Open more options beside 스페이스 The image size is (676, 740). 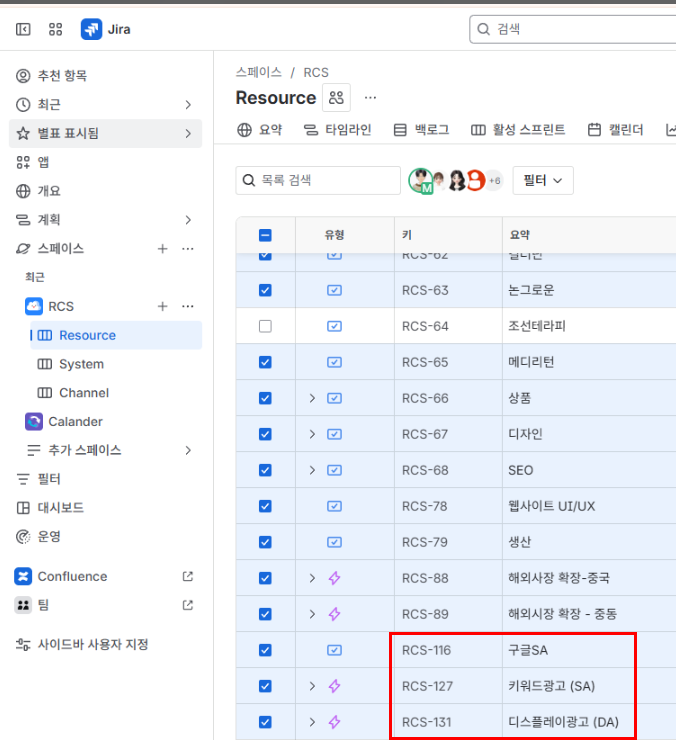click(x=187, y=249)
